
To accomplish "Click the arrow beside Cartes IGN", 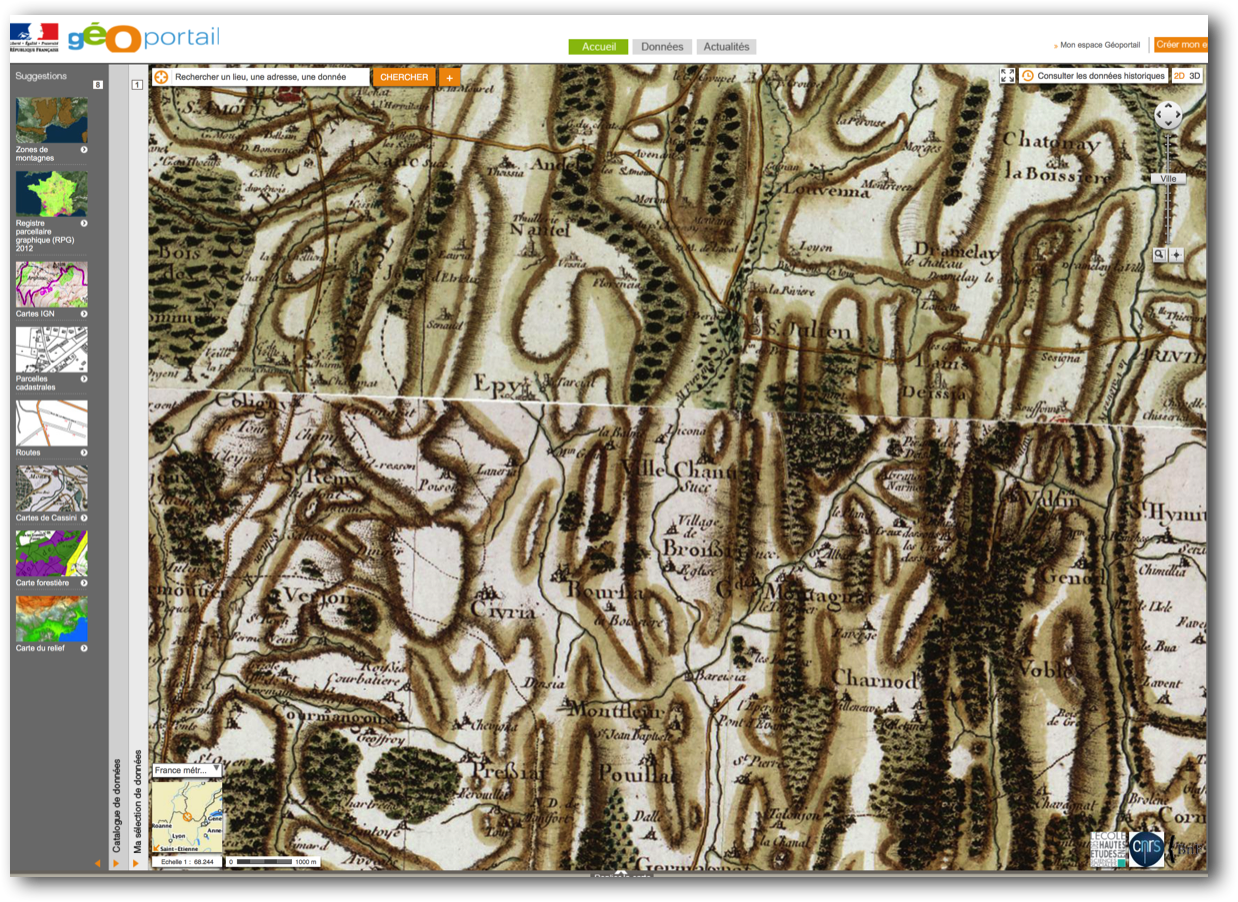I will point(83,314).
